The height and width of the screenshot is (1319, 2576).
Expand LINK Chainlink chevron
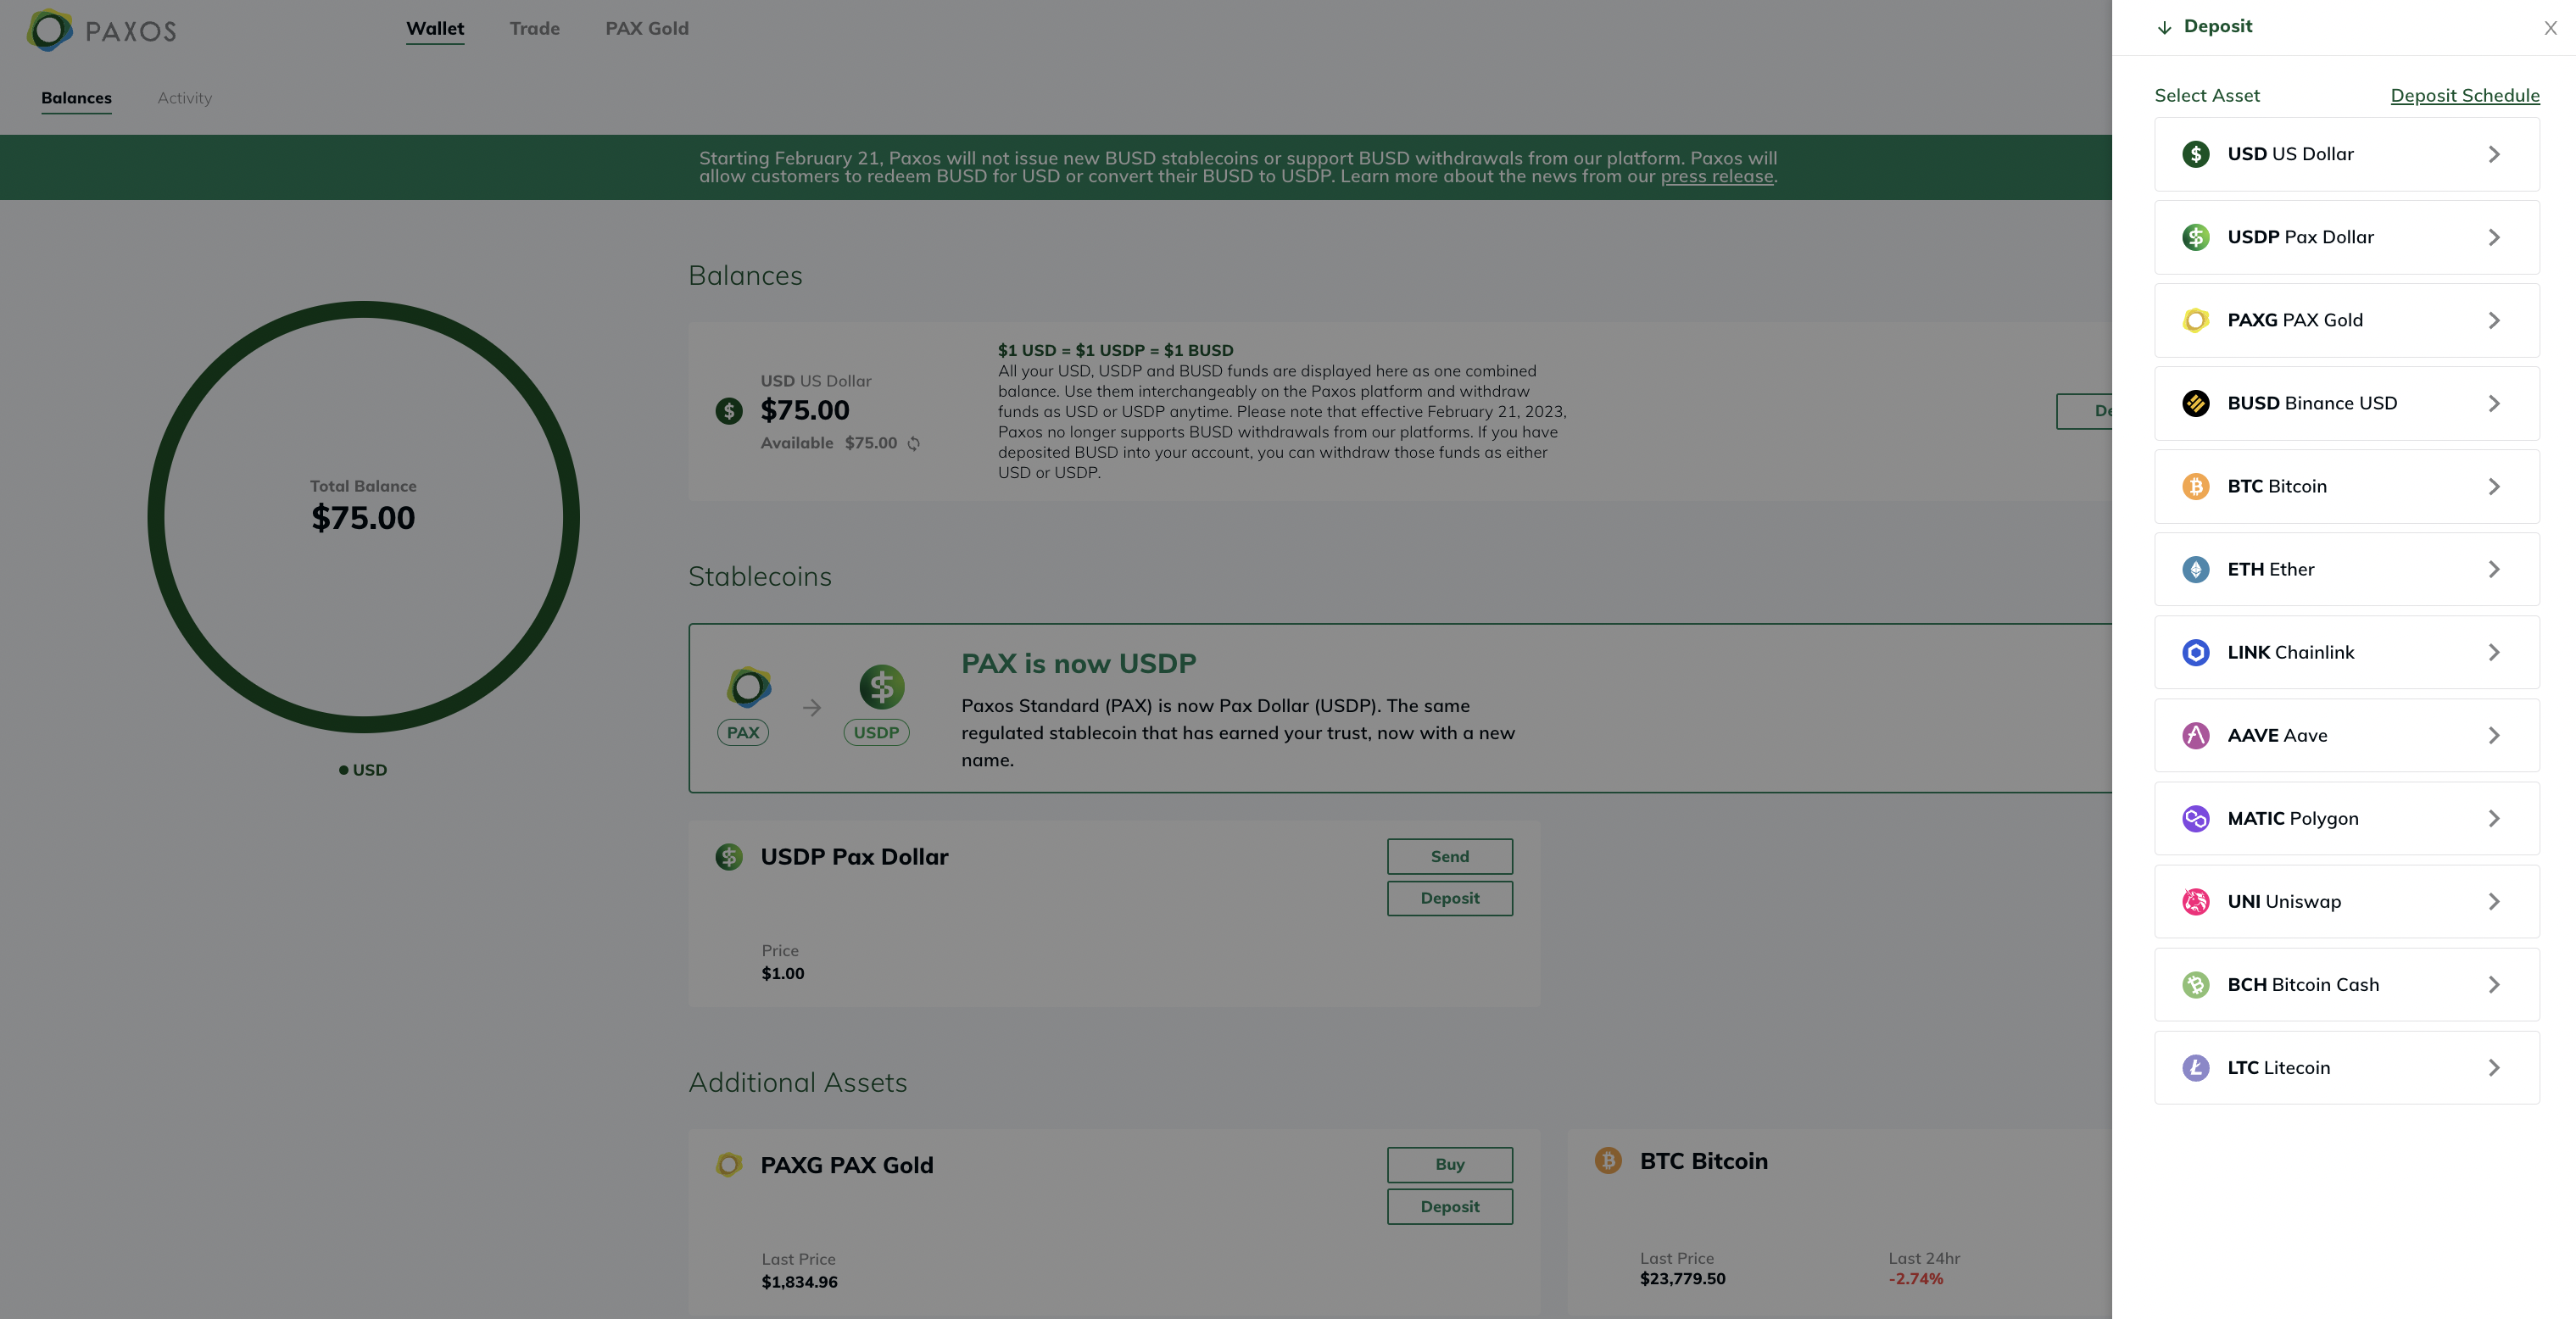[x=2494, y=652]
